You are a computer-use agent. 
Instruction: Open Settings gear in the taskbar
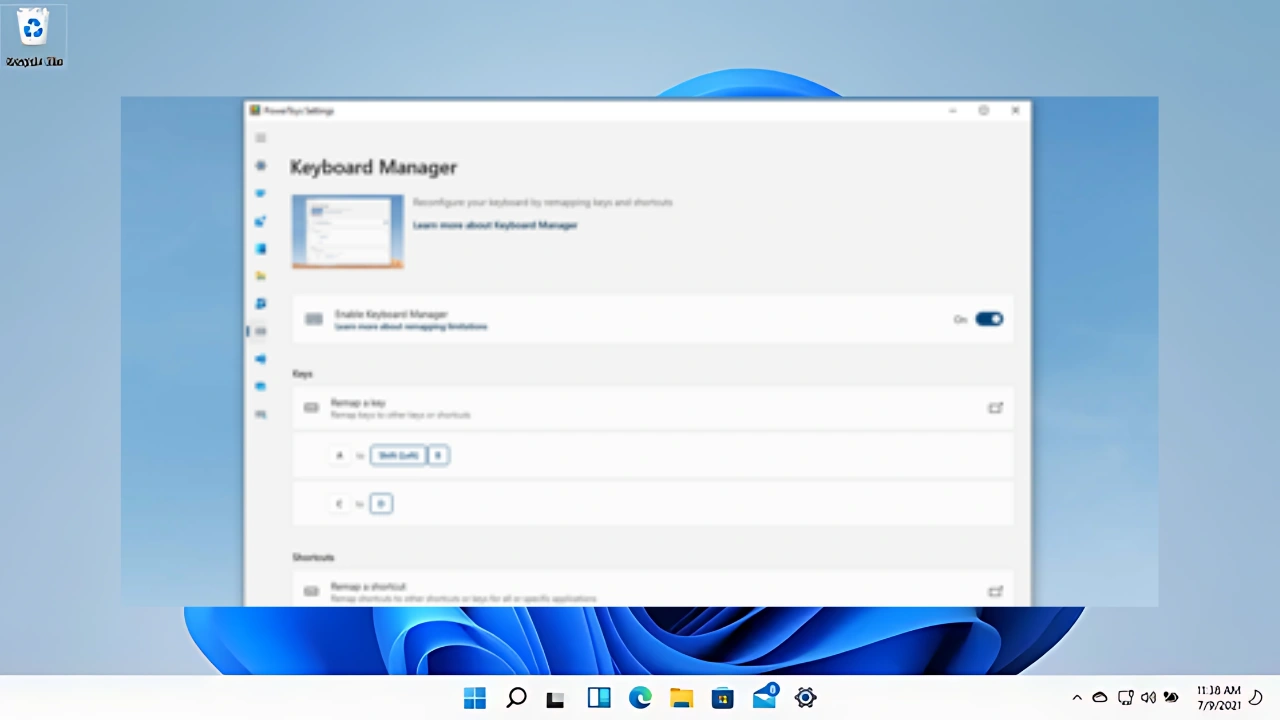tap(805, 698)
